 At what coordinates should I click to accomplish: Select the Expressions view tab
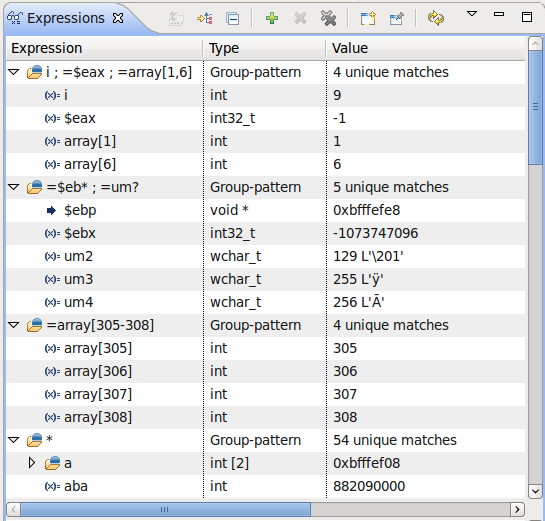pos(66,18)
